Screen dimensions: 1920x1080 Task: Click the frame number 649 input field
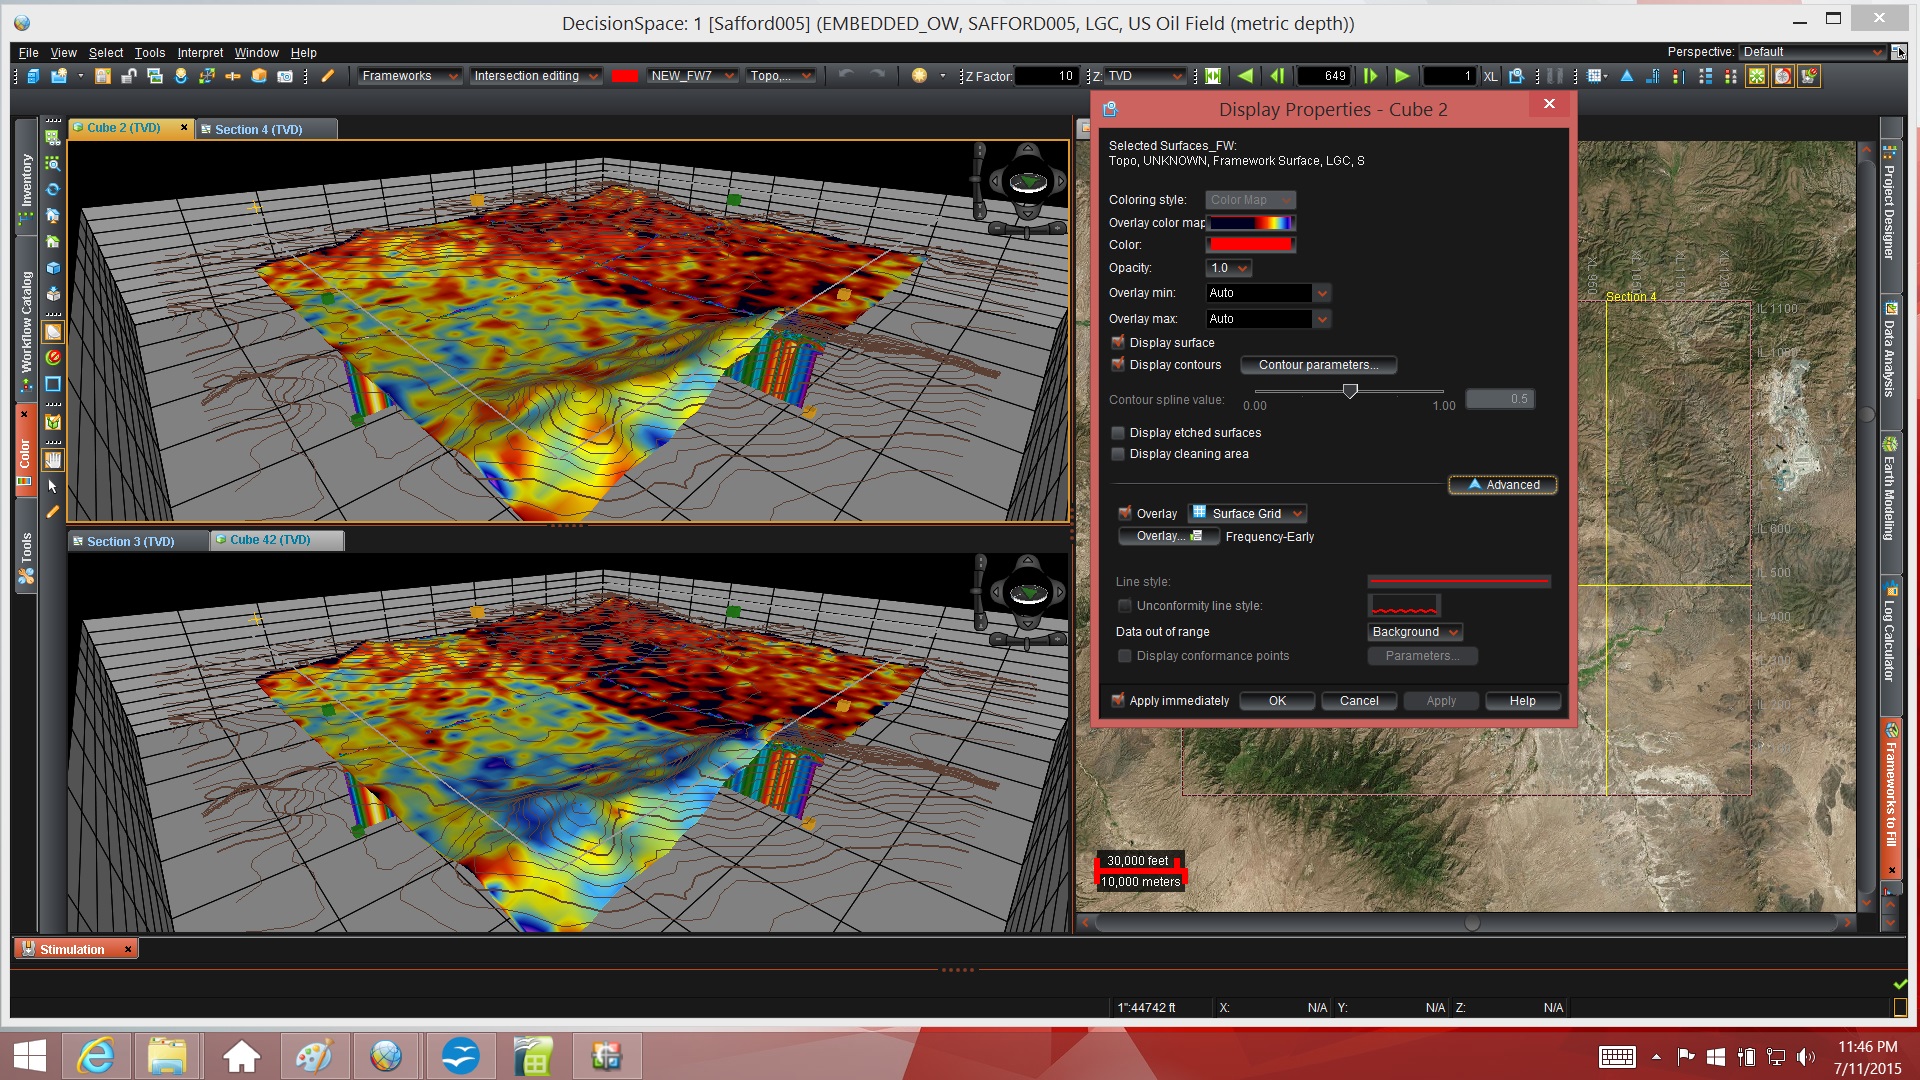coord(1325,76)
